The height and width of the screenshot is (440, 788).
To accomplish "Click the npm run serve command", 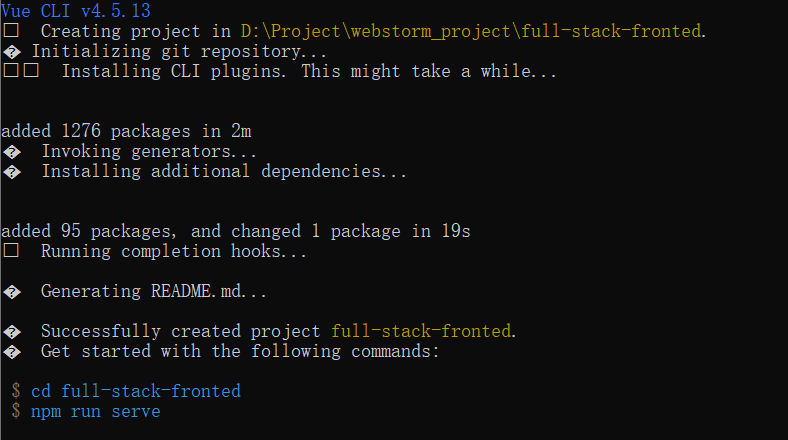I will point(95,411).
